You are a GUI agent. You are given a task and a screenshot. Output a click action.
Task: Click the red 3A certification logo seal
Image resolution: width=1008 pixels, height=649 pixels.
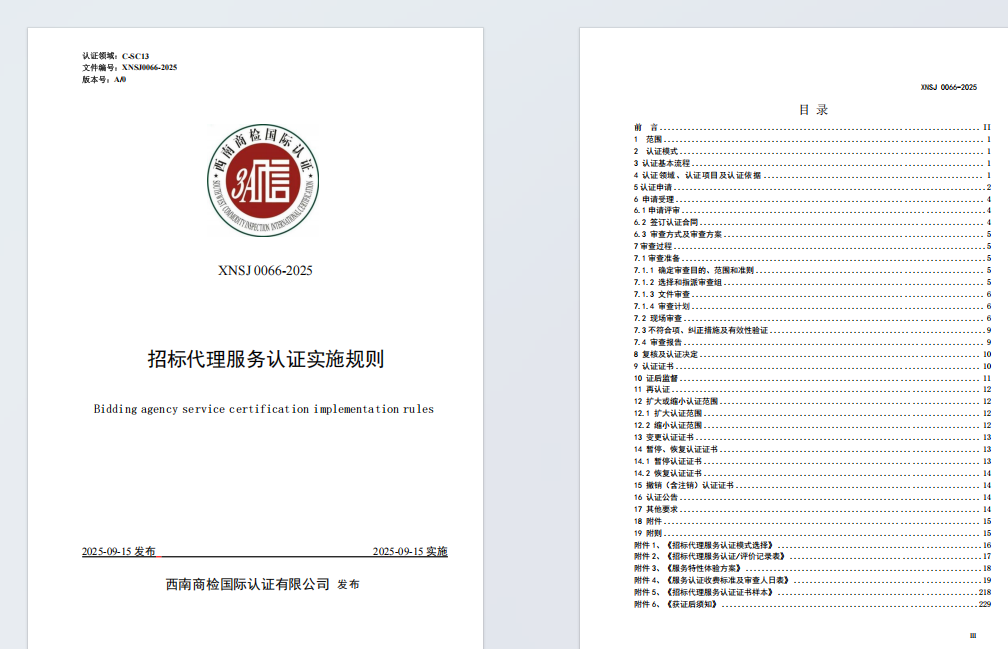click(x=264, y=181)
